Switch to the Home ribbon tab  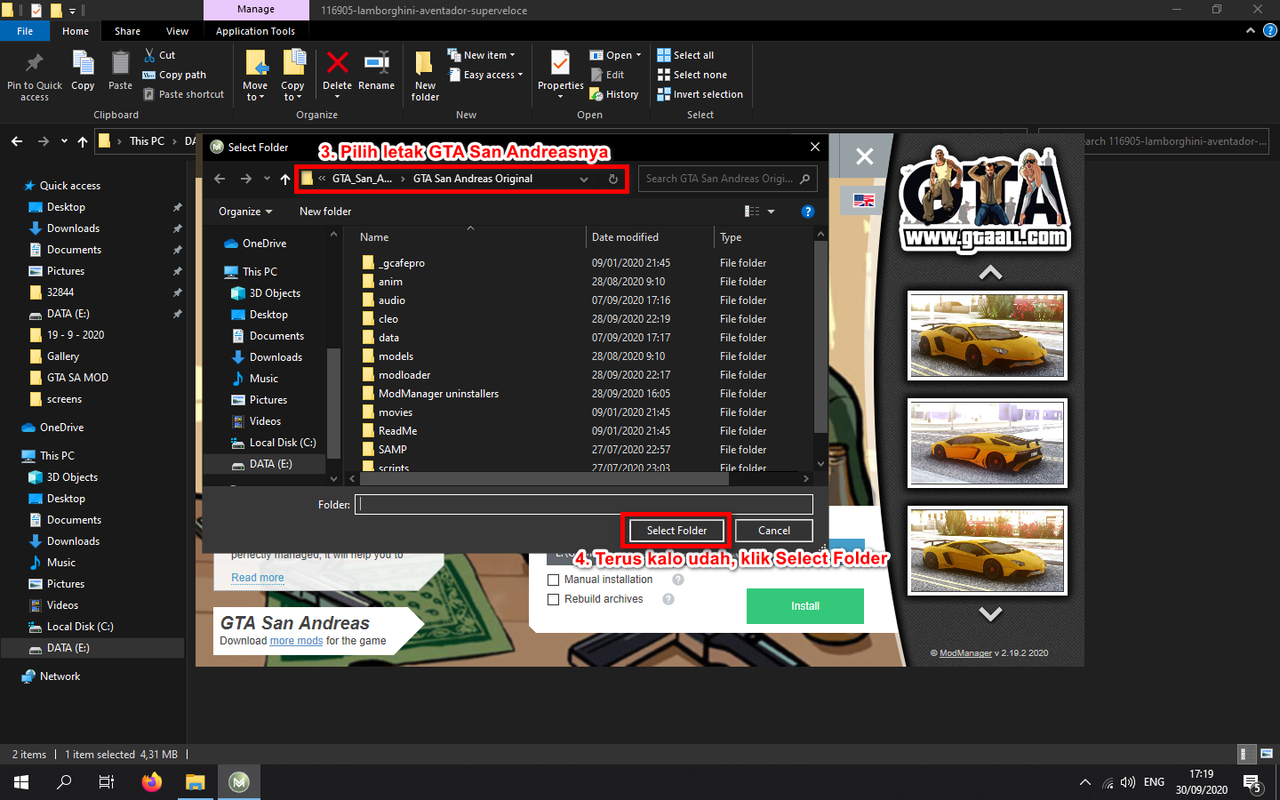tap(75, 31)
